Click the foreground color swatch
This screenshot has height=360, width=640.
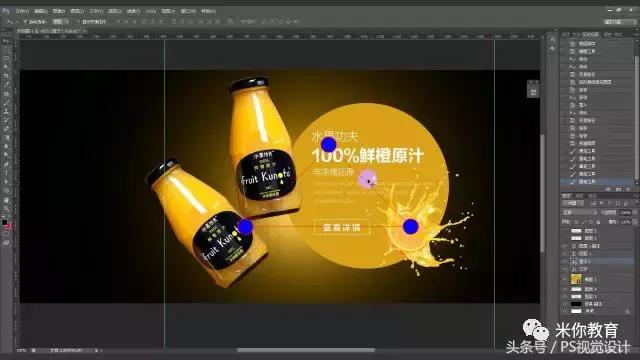4,222
